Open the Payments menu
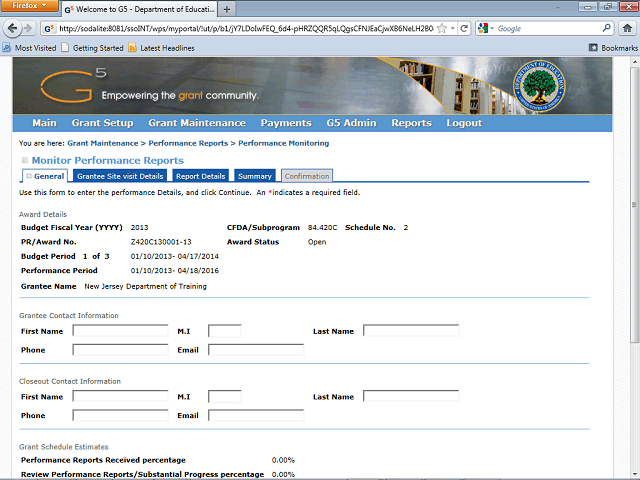Image resolution: width=640 pixels, height=480 pixels. pyautogui.click(x=286, y=123)
